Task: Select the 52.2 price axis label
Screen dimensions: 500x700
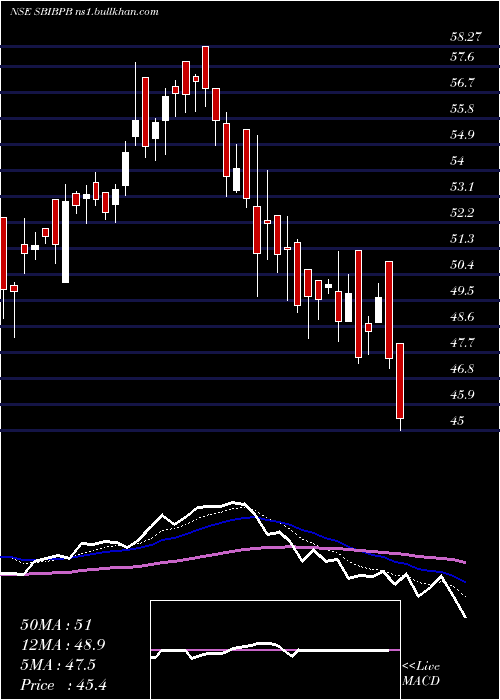Action: [x=462, y=213]
